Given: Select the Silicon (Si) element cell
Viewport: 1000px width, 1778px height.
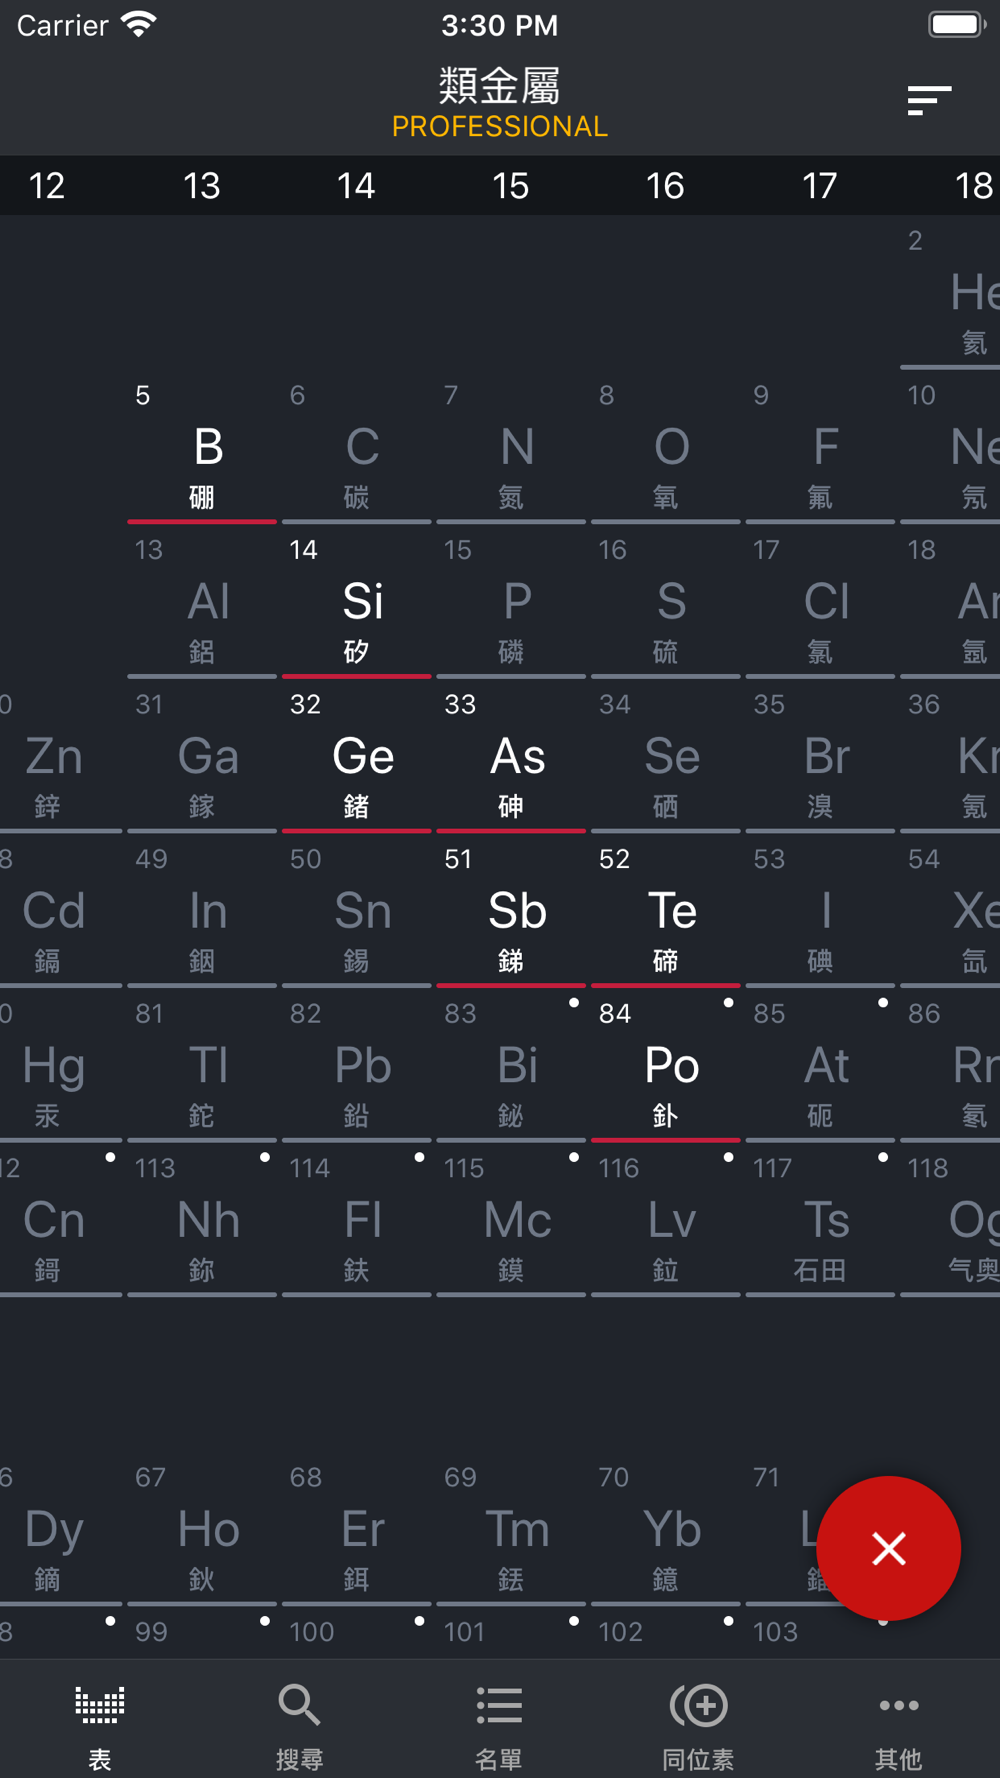Looking at the screenshot, I should [356, 605].
